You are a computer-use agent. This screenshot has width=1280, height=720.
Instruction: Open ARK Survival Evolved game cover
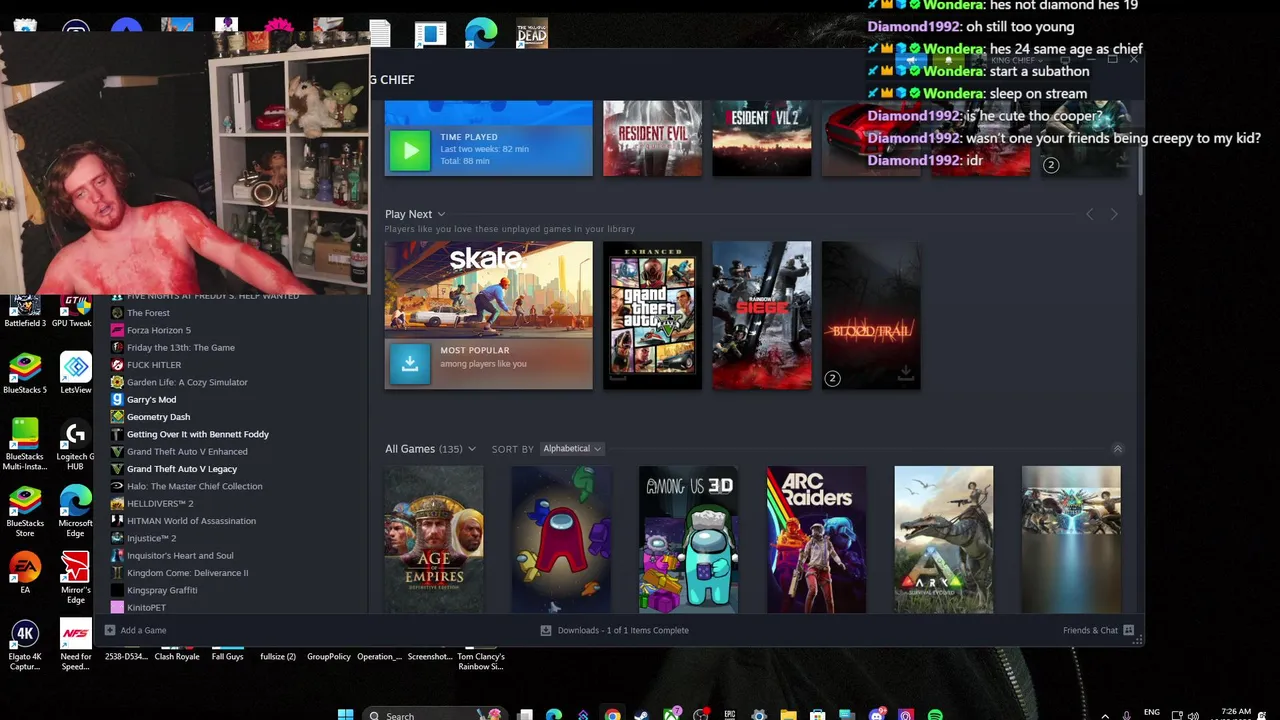pyautogui.click(x=943, y=539)
